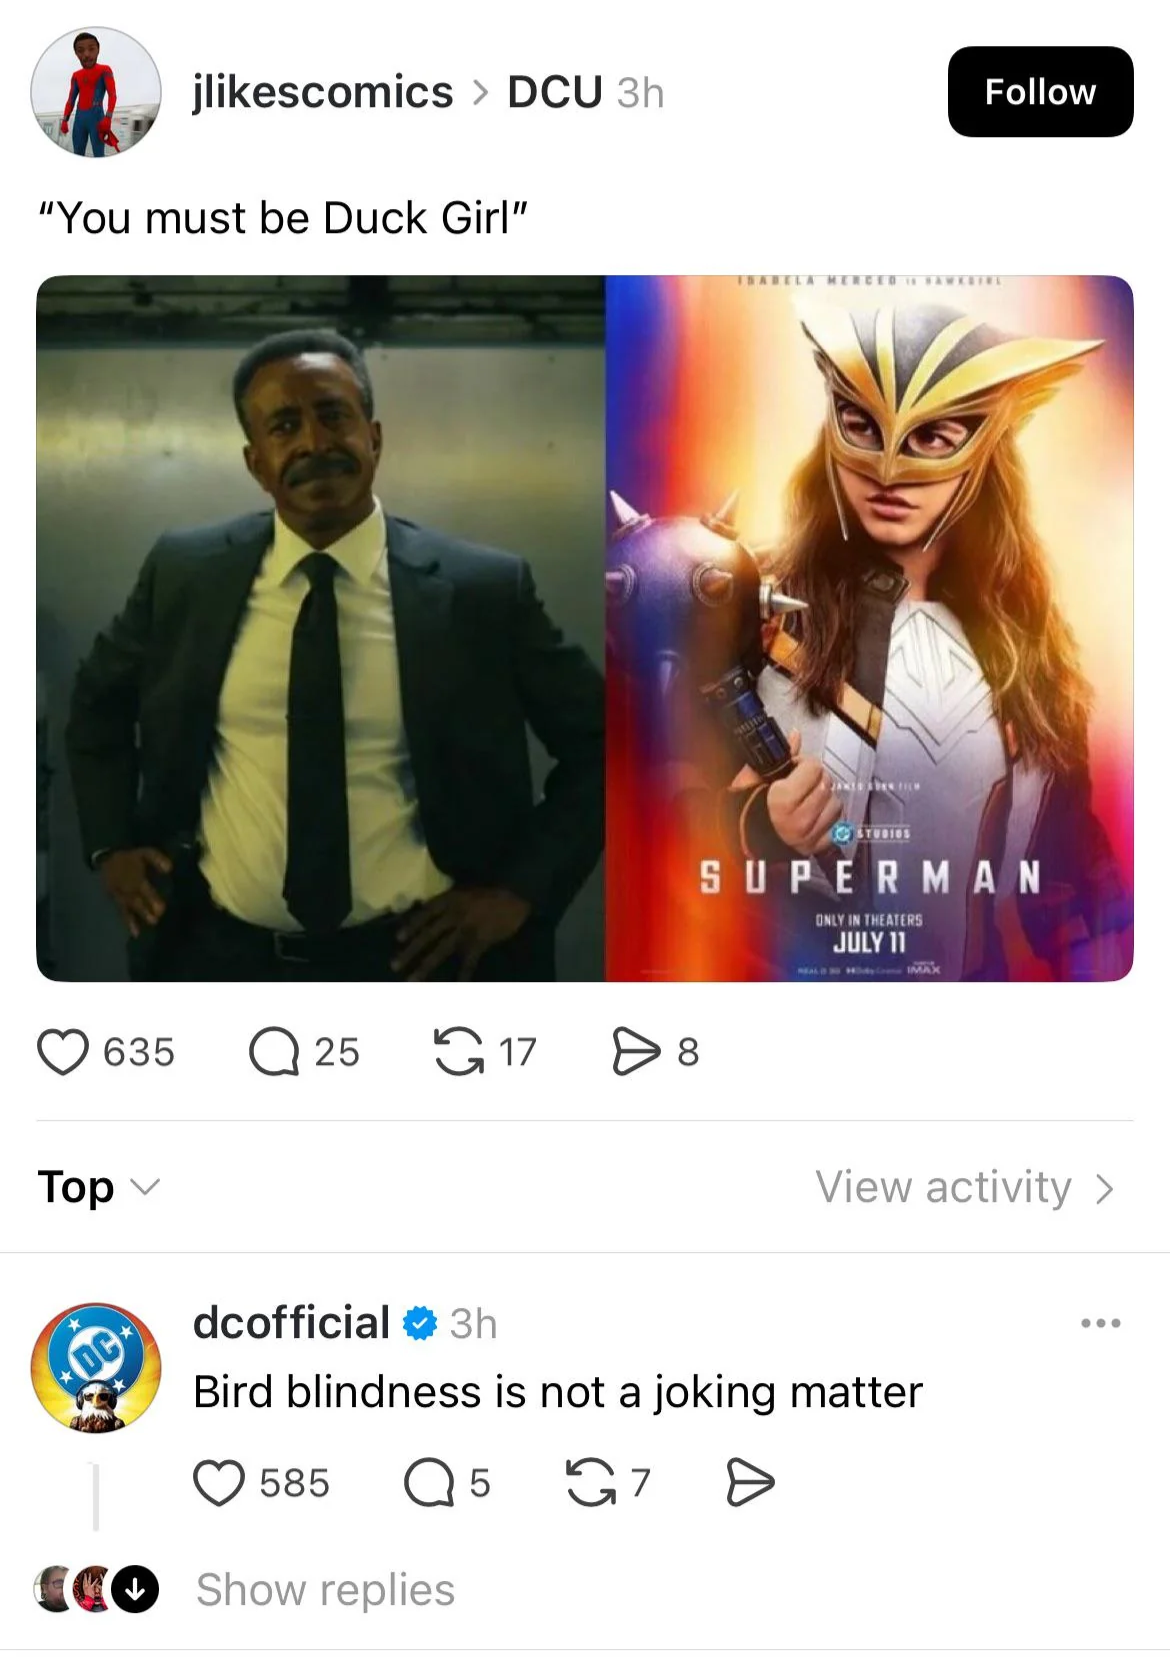Show replies under dcofficial comment

pyautogui.click(x=325, y=1589)
